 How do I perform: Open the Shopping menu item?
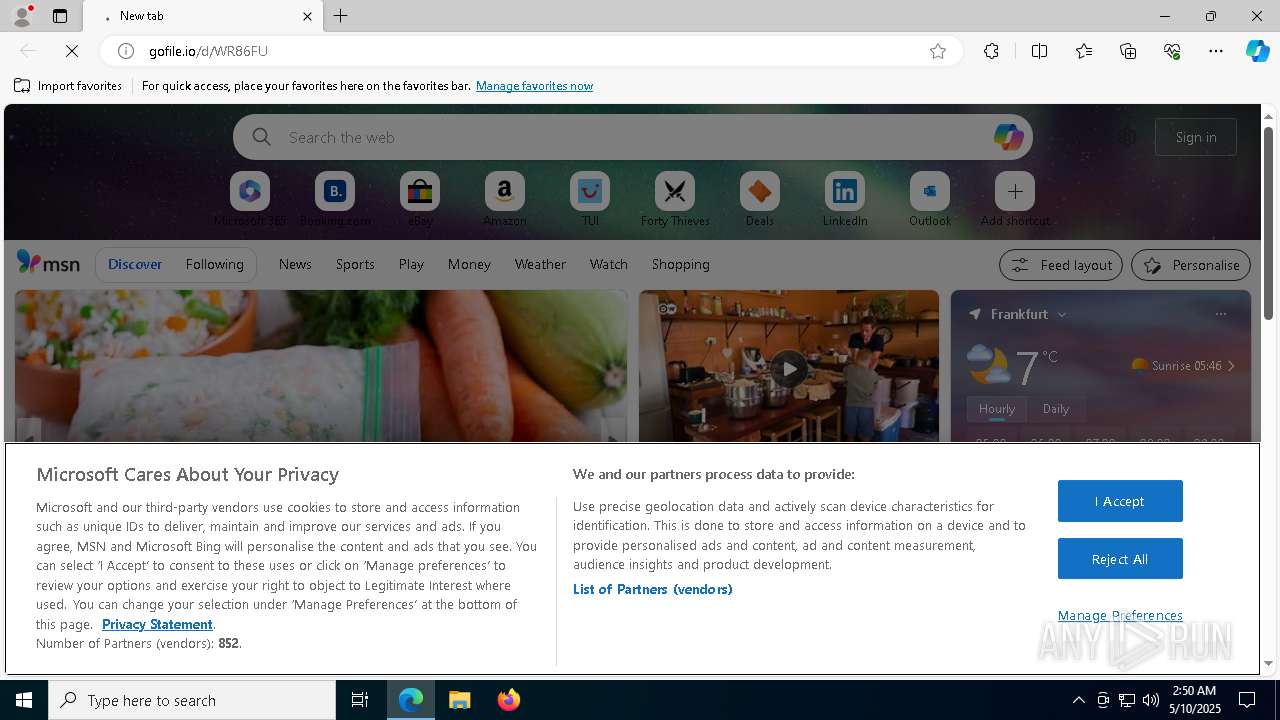pyautogui.click(x=681, y=264)
